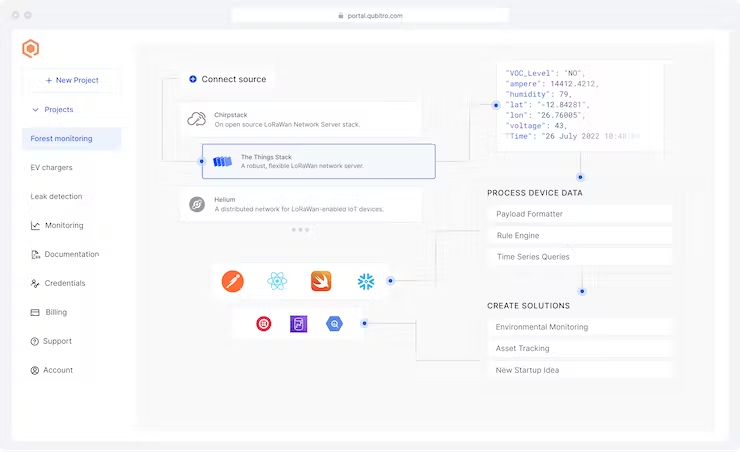Click the address bar padlock icon
This screenshot has height=452, width=740.
(341, 16)
